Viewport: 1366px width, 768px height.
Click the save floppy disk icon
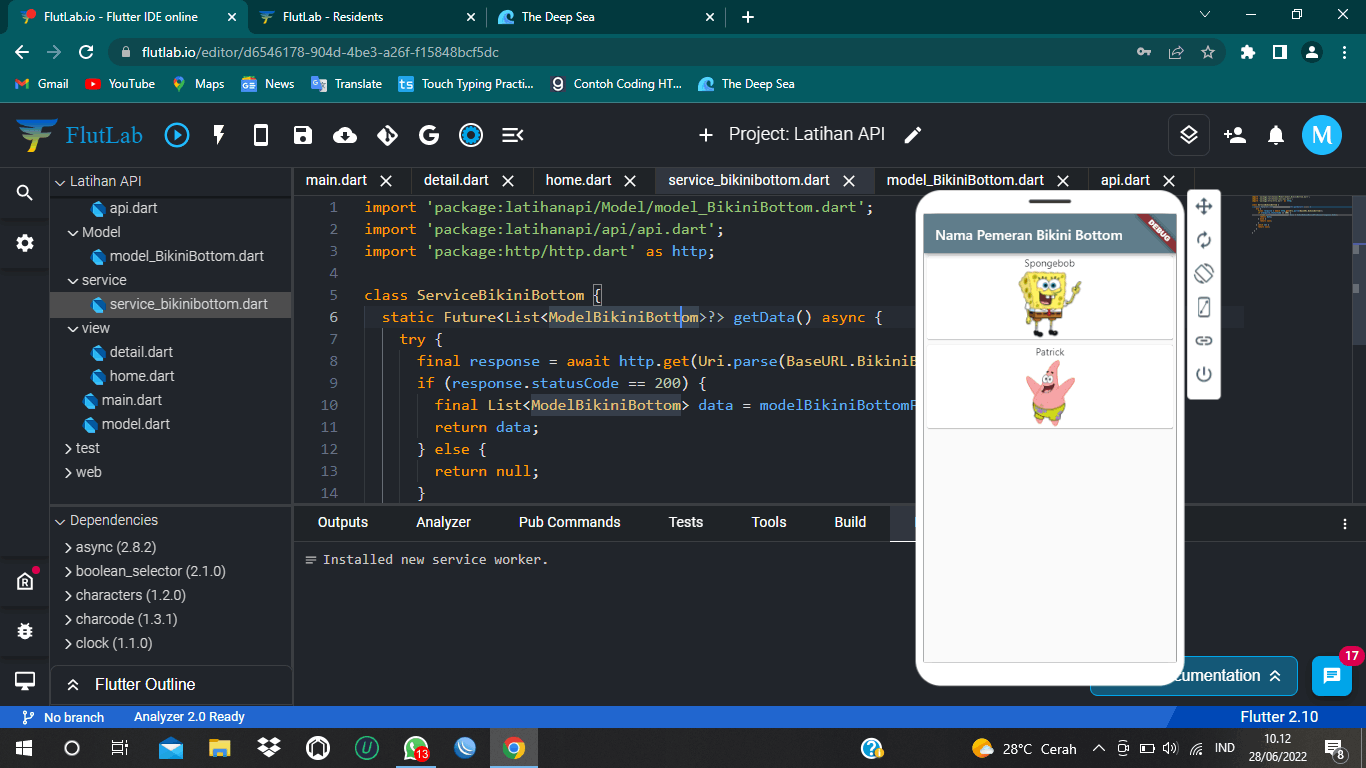point(303,135)
